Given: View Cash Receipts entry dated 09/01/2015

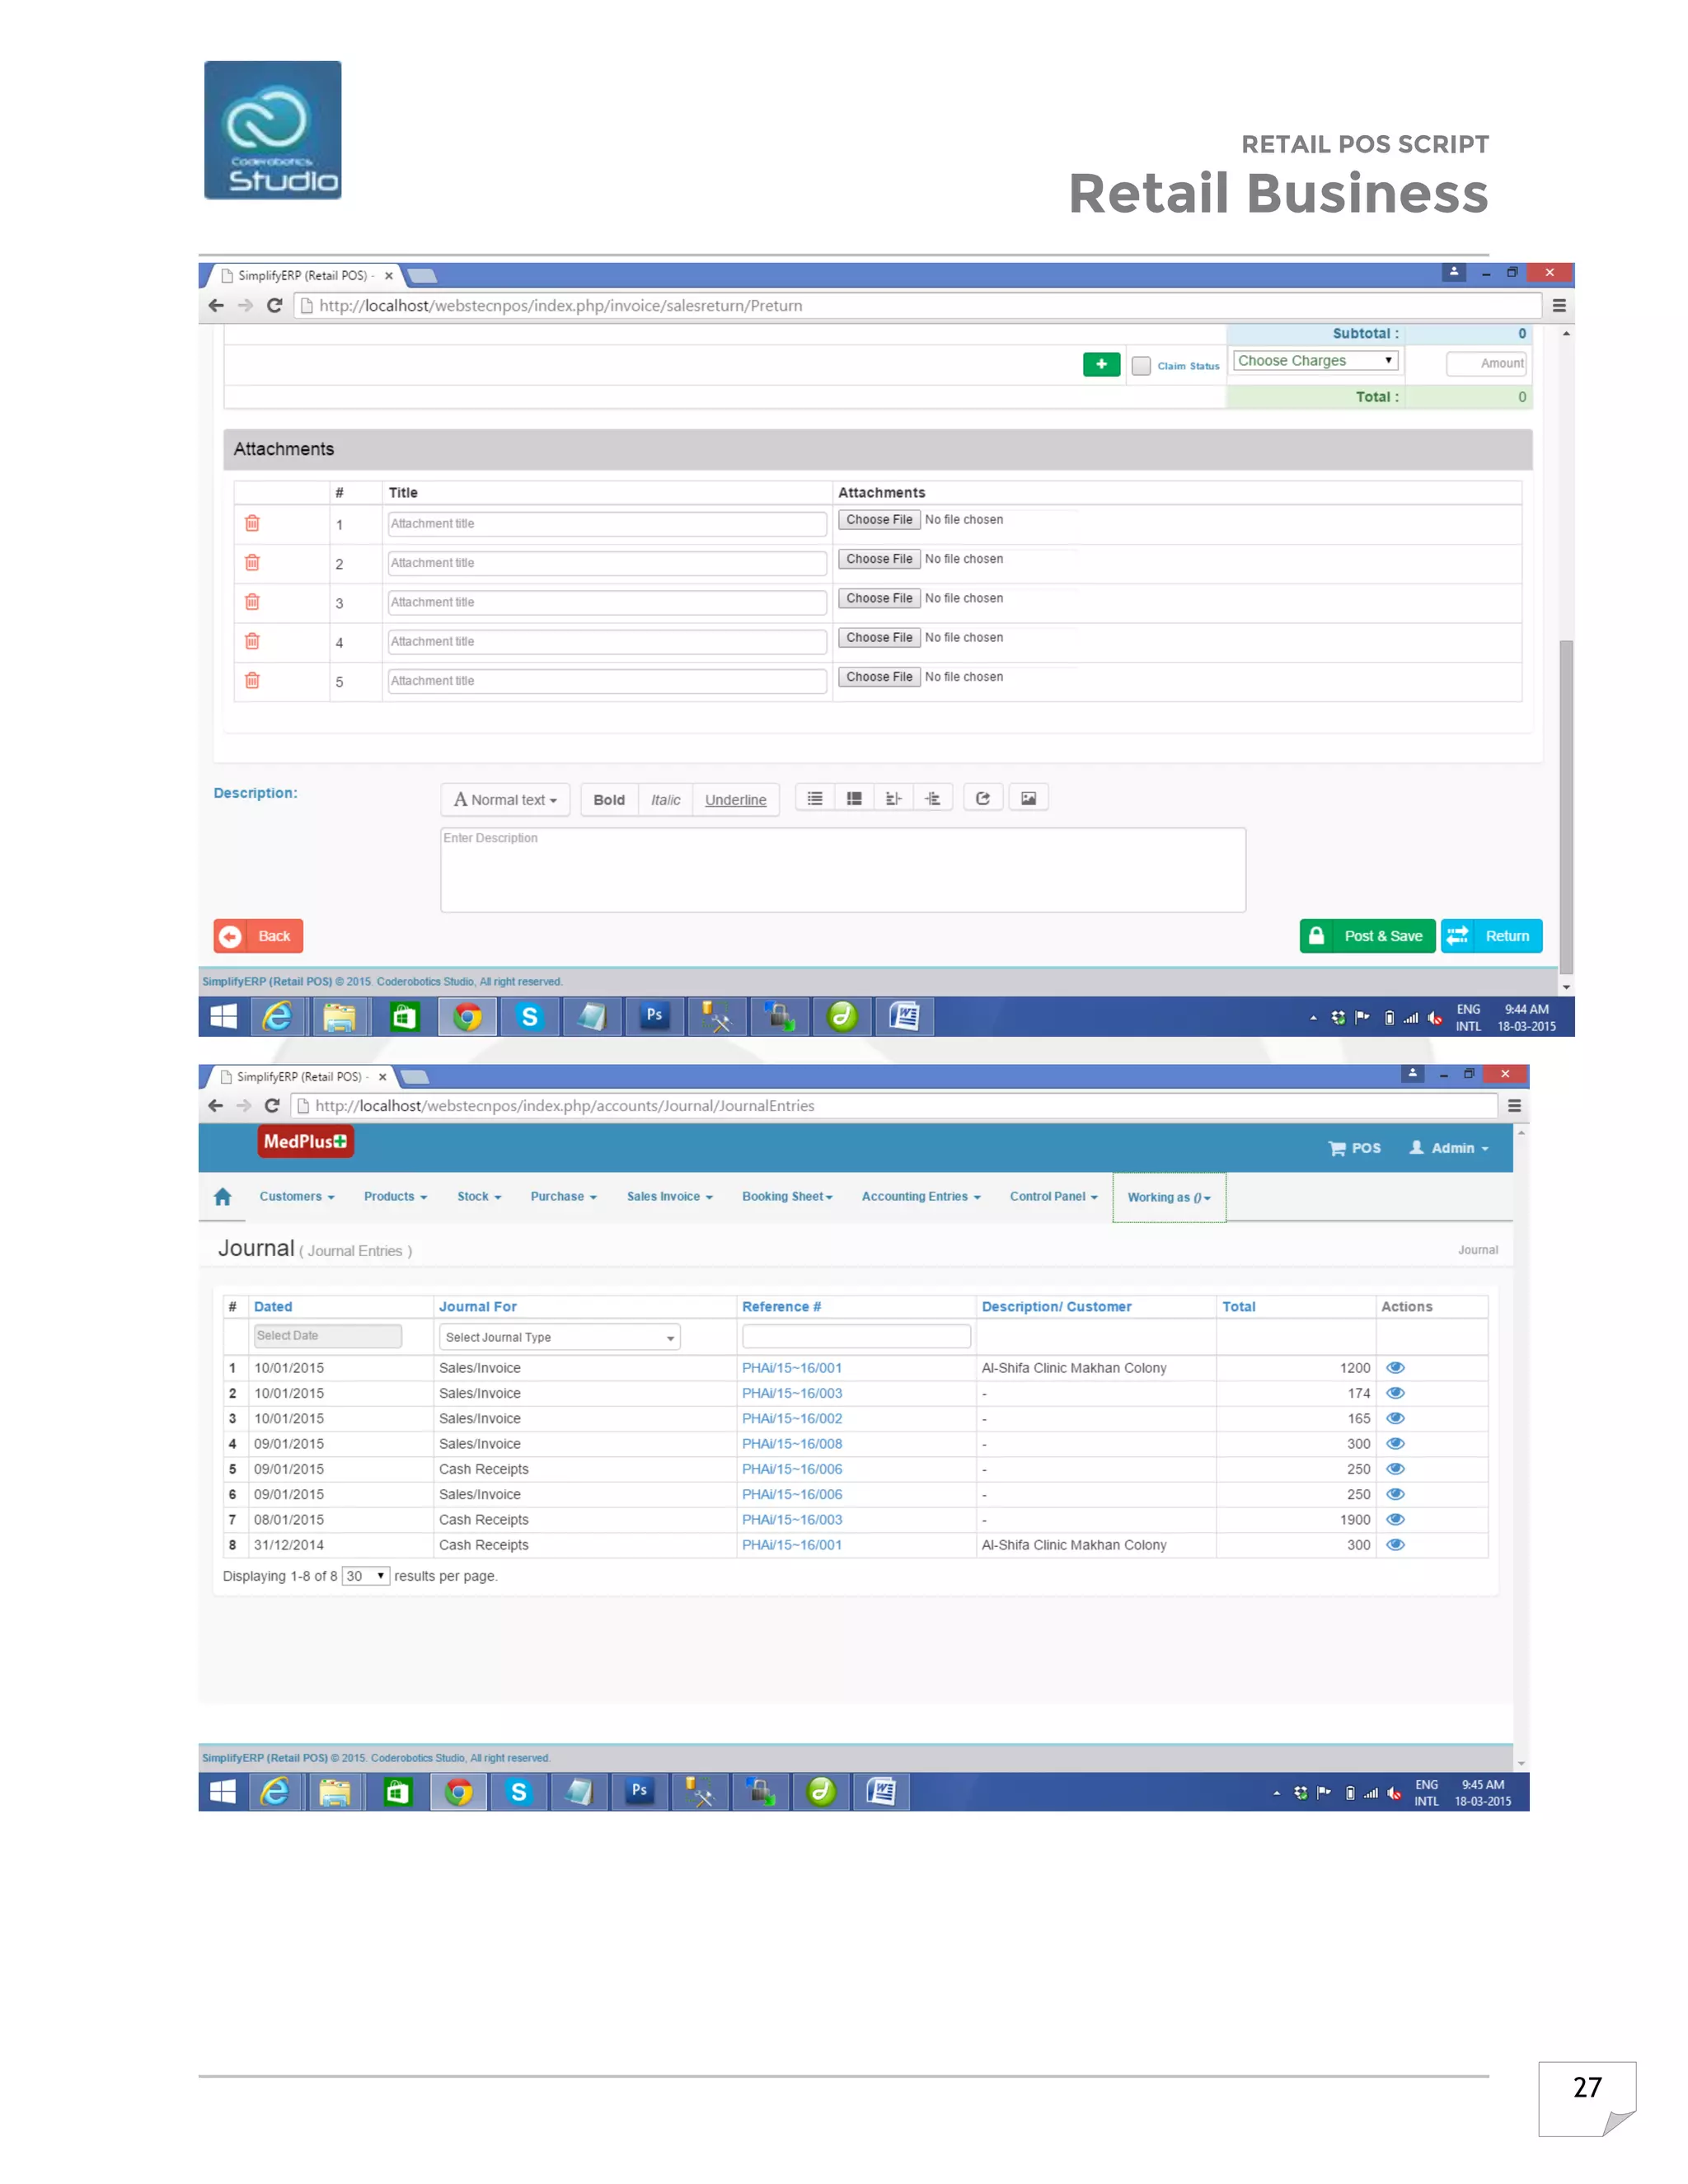Looking at the screenshot, I should [1396, 1468].
